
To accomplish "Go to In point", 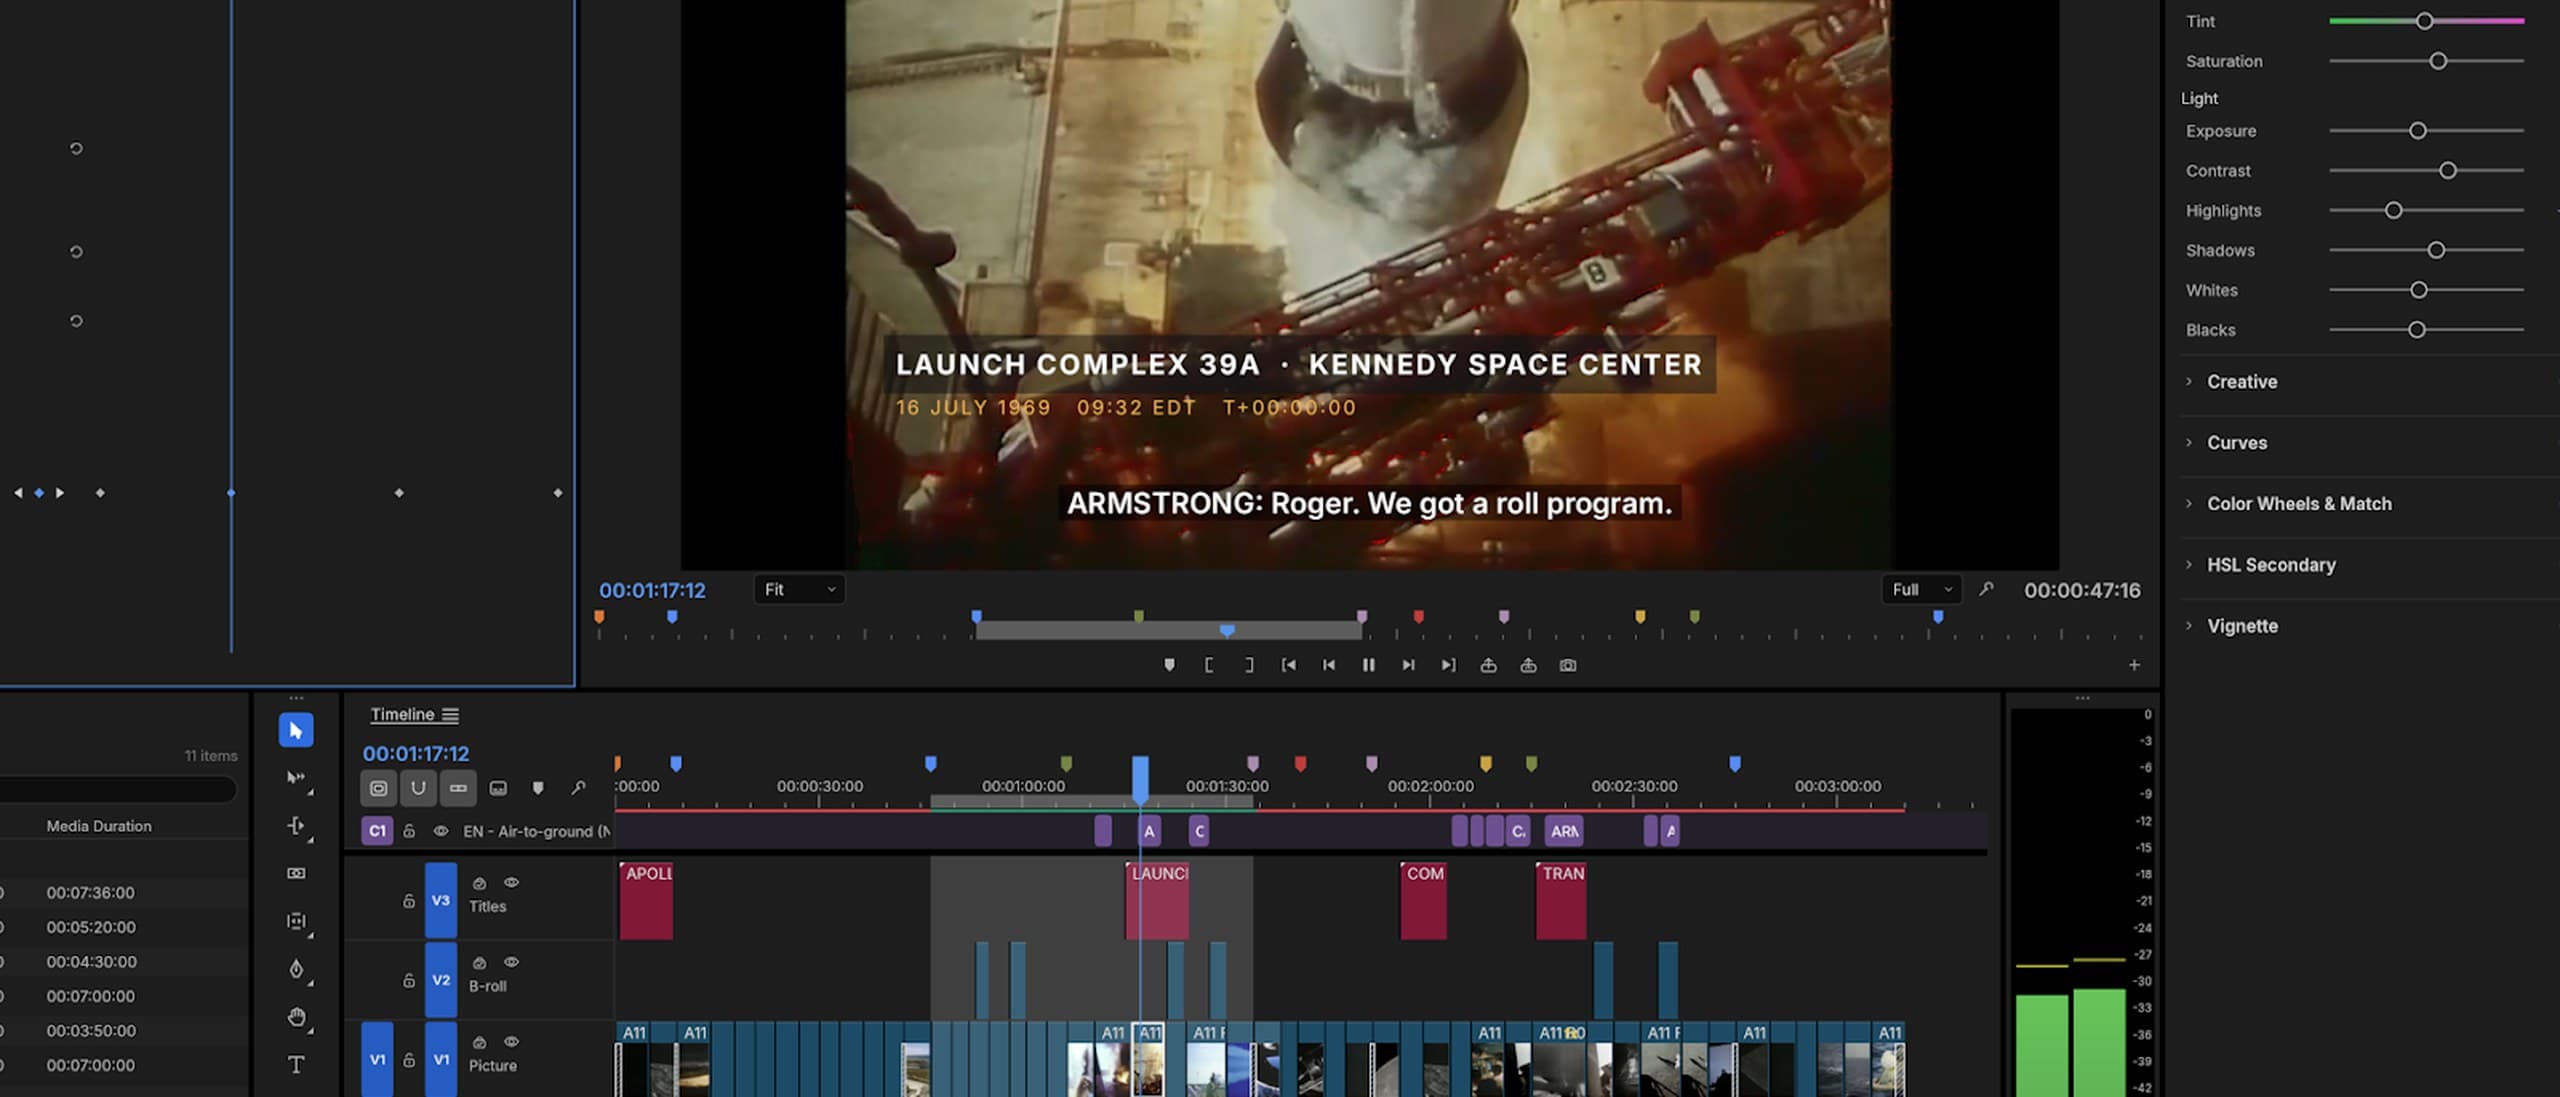I will pyautogui.click(x=1289, y=665).
